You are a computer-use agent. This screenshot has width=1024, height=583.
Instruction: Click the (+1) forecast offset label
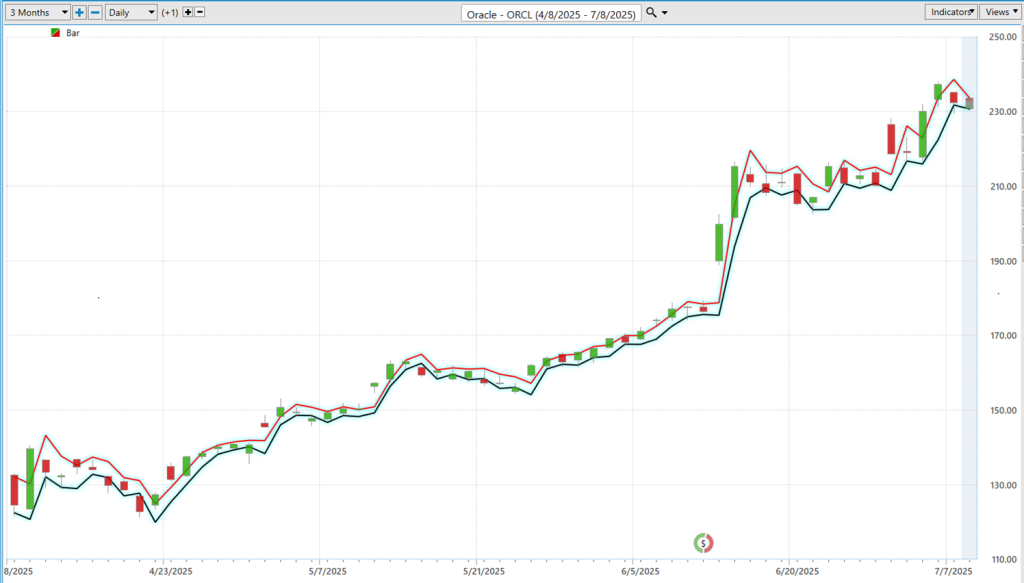(170, 12)
